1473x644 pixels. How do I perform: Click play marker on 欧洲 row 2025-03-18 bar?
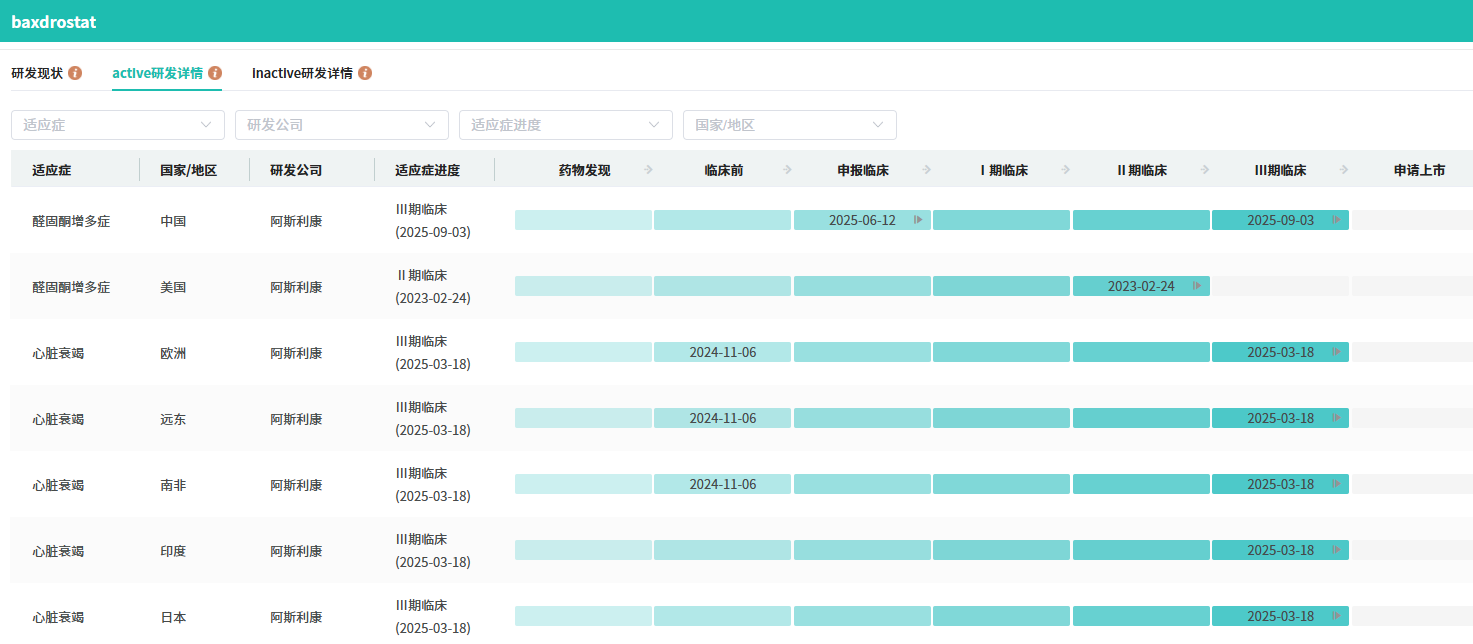[x=1336, y=352]
